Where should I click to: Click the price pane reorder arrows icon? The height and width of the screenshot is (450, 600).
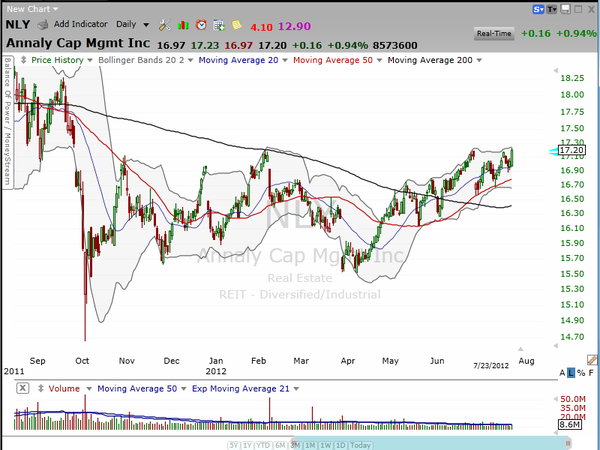pos(23,60)
